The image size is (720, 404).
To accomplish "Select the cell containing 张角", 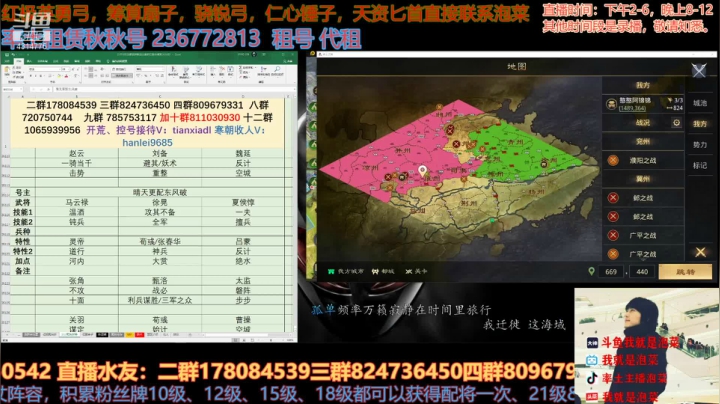I will (77, 281).
